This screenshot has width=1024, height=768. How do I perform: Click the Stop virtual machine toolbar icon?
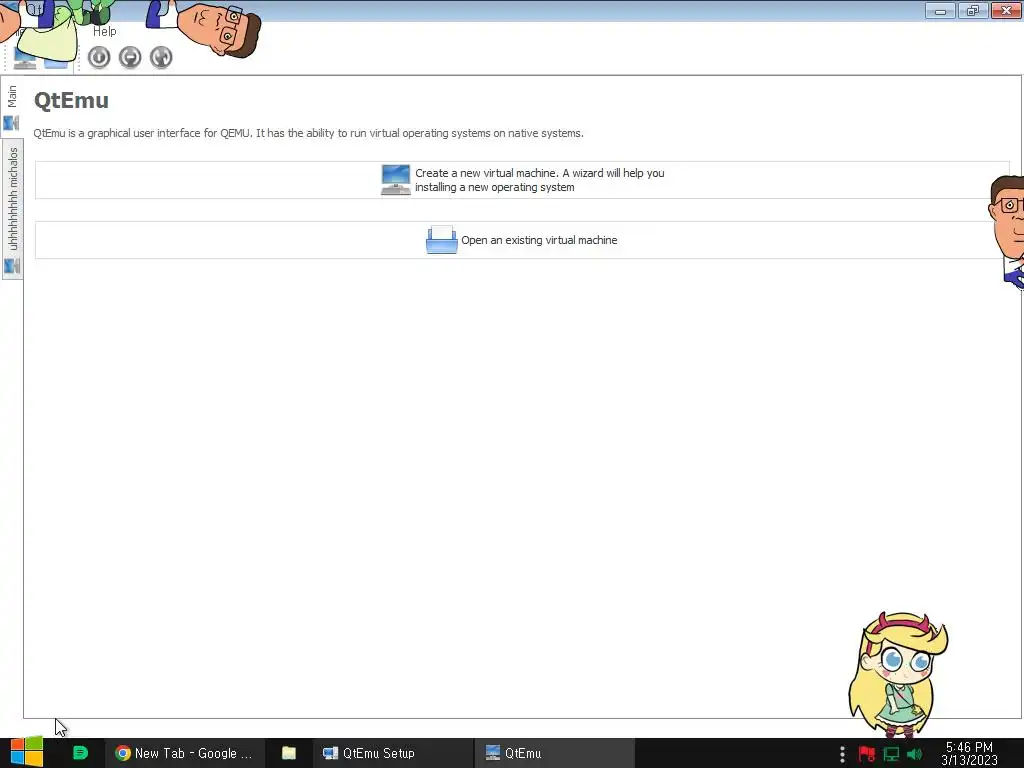(x=130, y=57)
